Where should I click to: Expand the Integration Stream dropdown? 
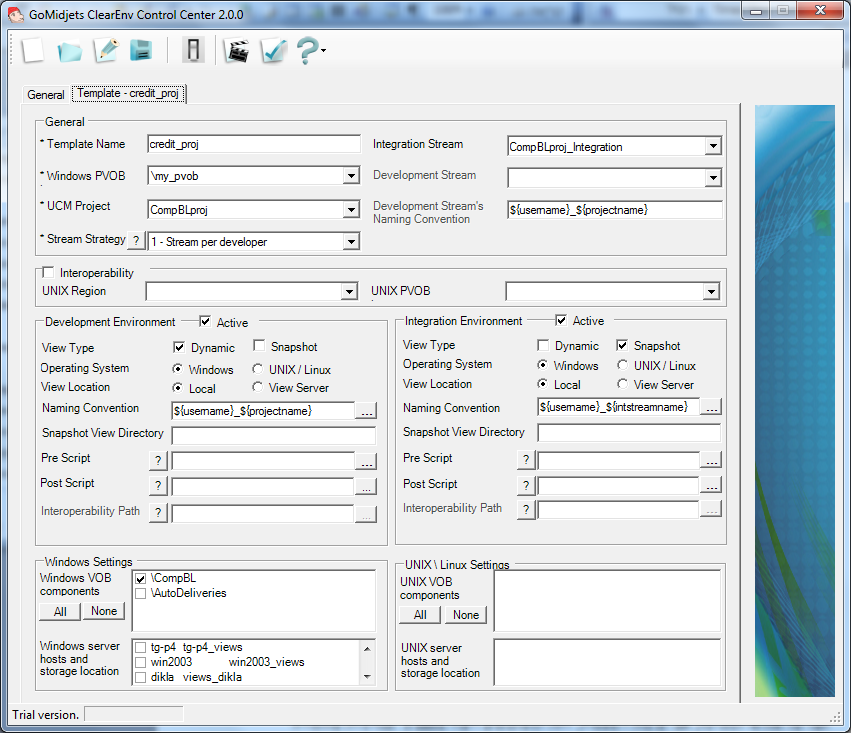coord(712,147)
